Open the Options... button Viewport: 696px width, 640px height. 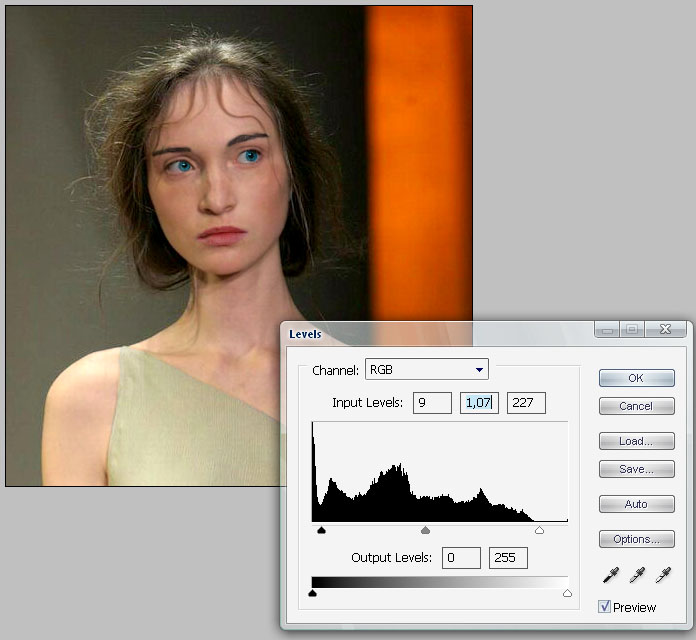point(637,539)
